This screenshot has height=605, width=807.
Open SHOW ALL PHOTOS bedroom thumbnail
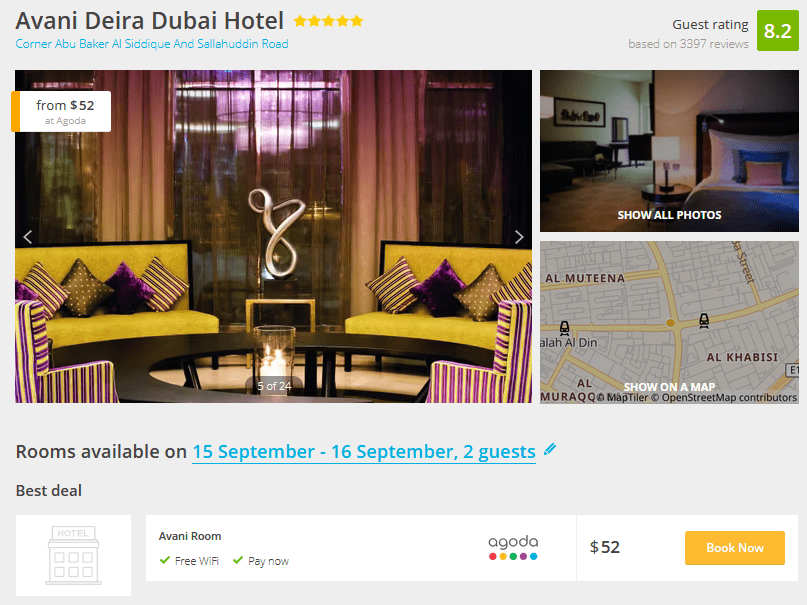click(669, 151)
